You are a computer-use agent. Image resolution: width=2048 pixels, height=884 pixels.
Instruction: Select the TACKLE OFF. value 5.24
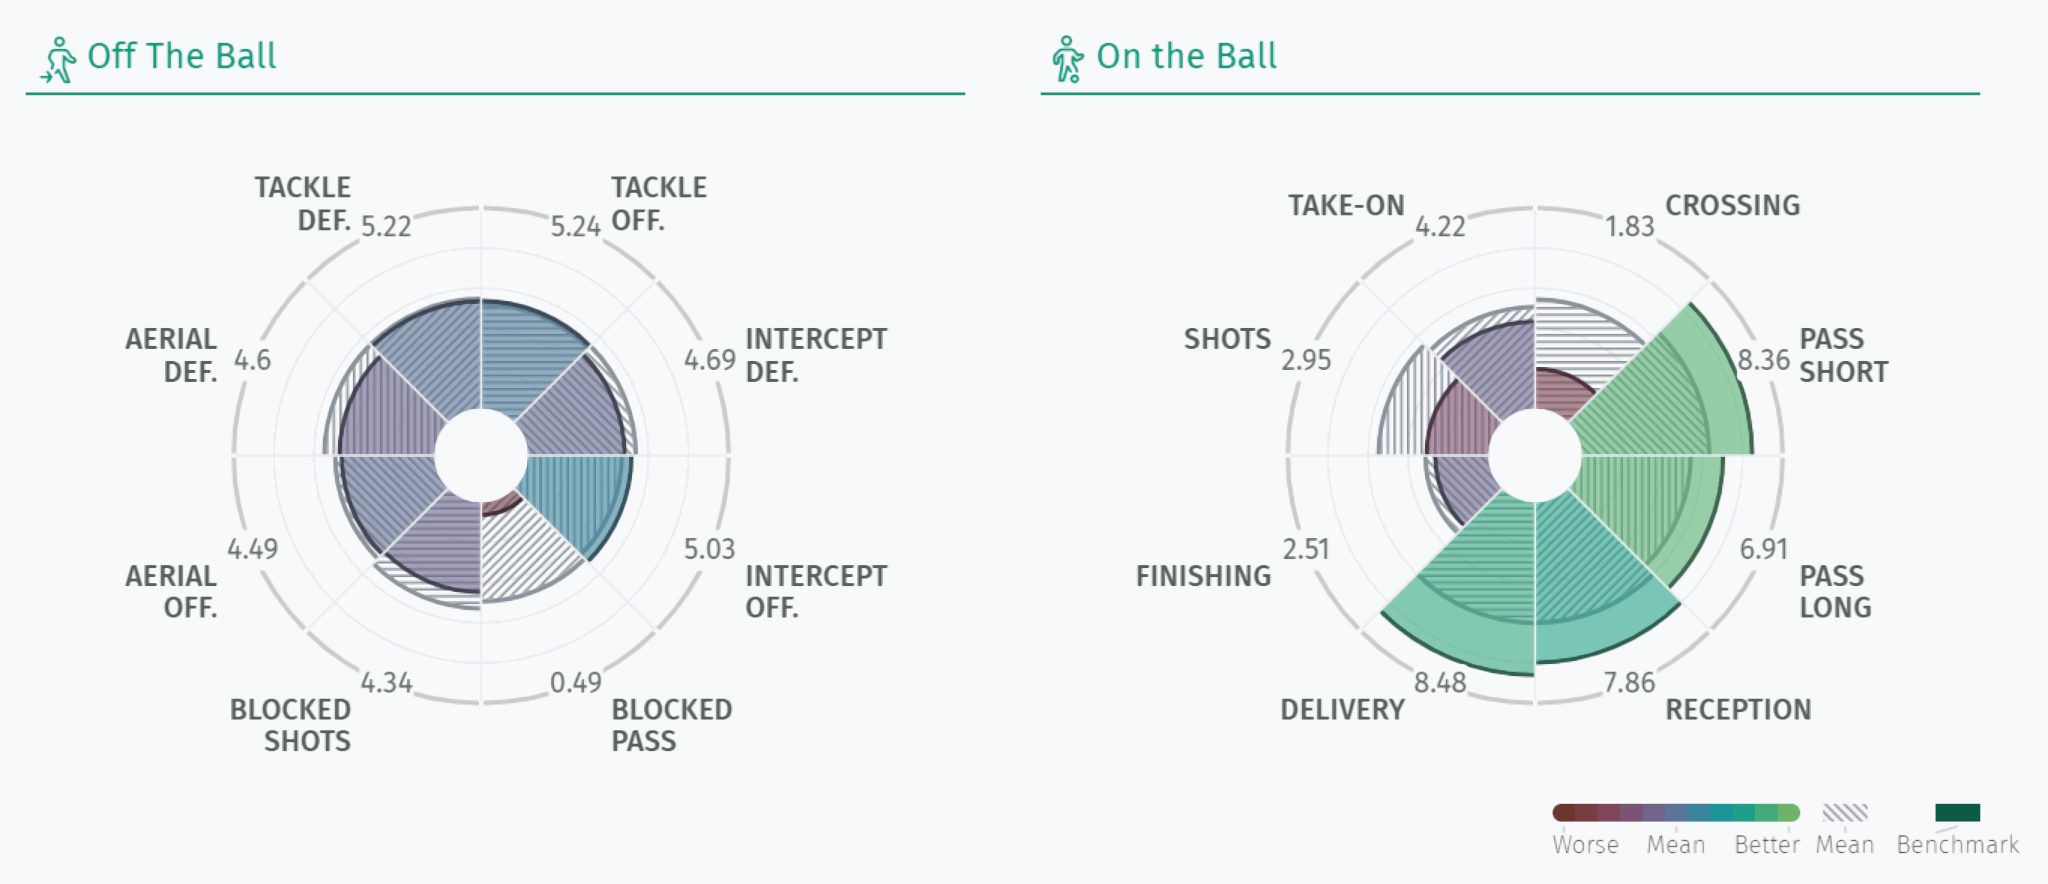(x=575, y=227)
